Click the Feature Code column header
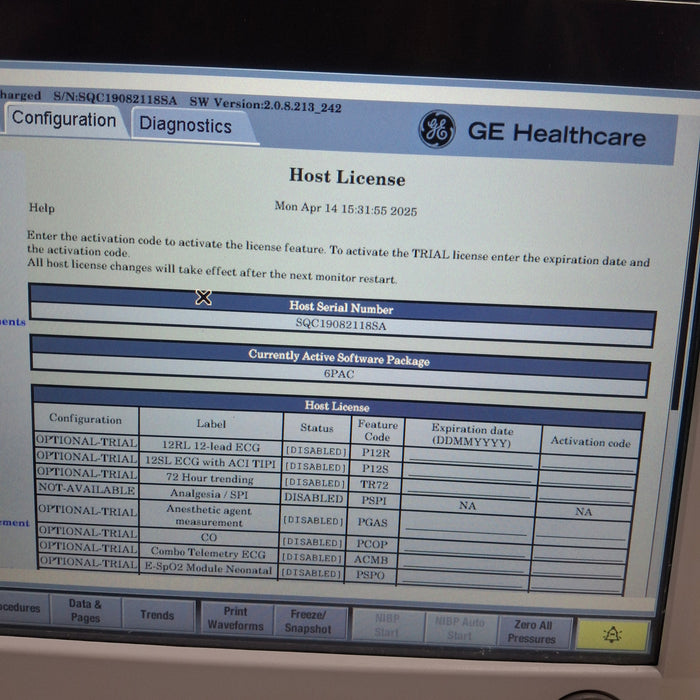 (378, 430)
